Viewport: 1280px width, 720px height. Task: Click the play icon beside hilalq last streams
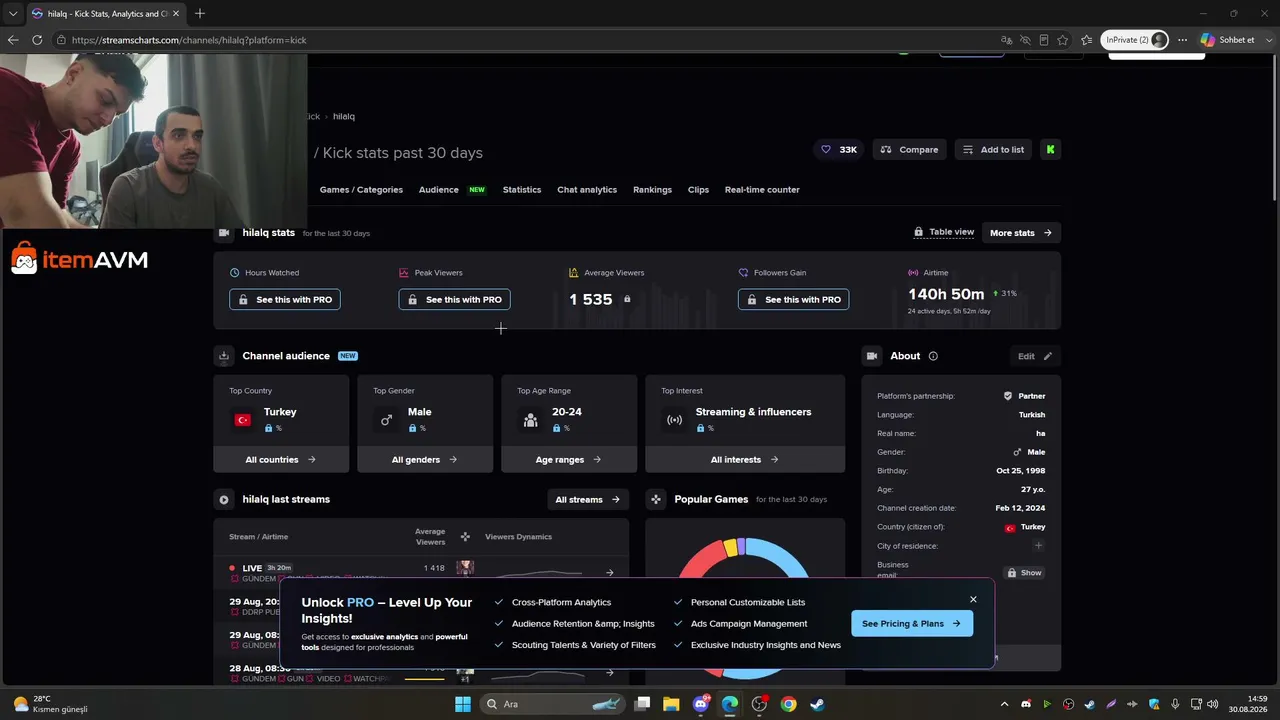tap(224, 499)
